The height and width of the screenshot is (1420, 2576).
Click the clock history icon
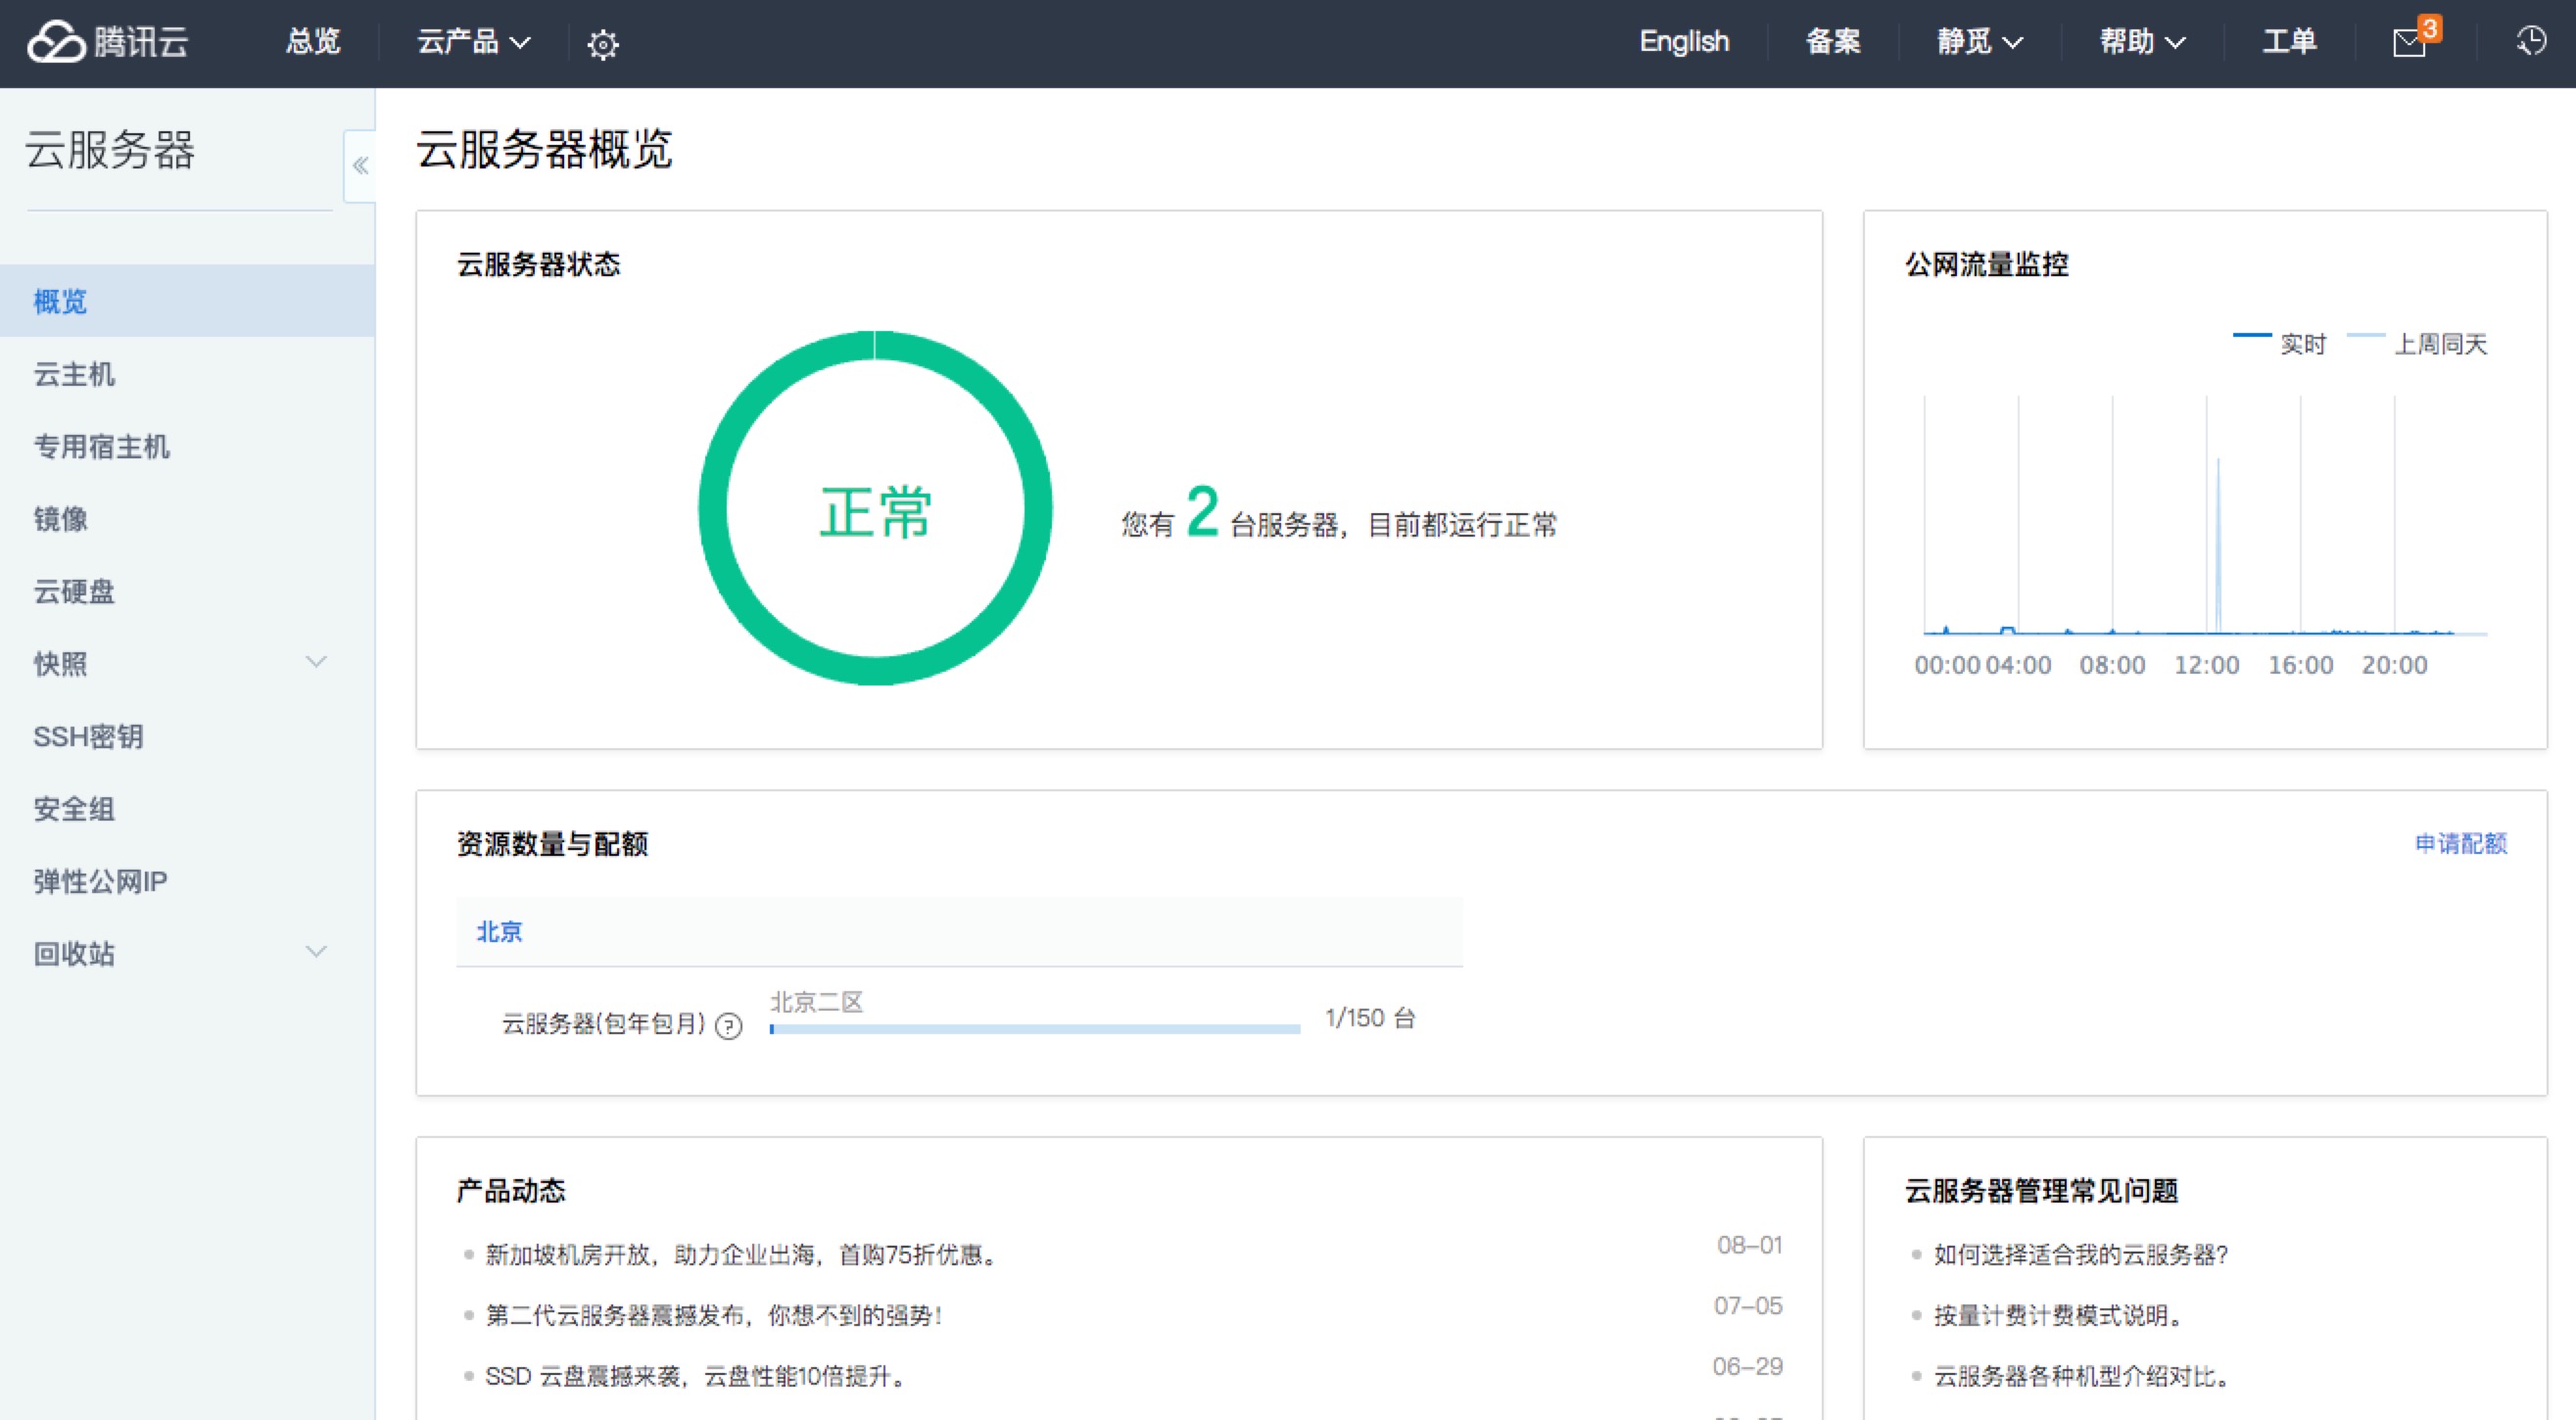2530,42
